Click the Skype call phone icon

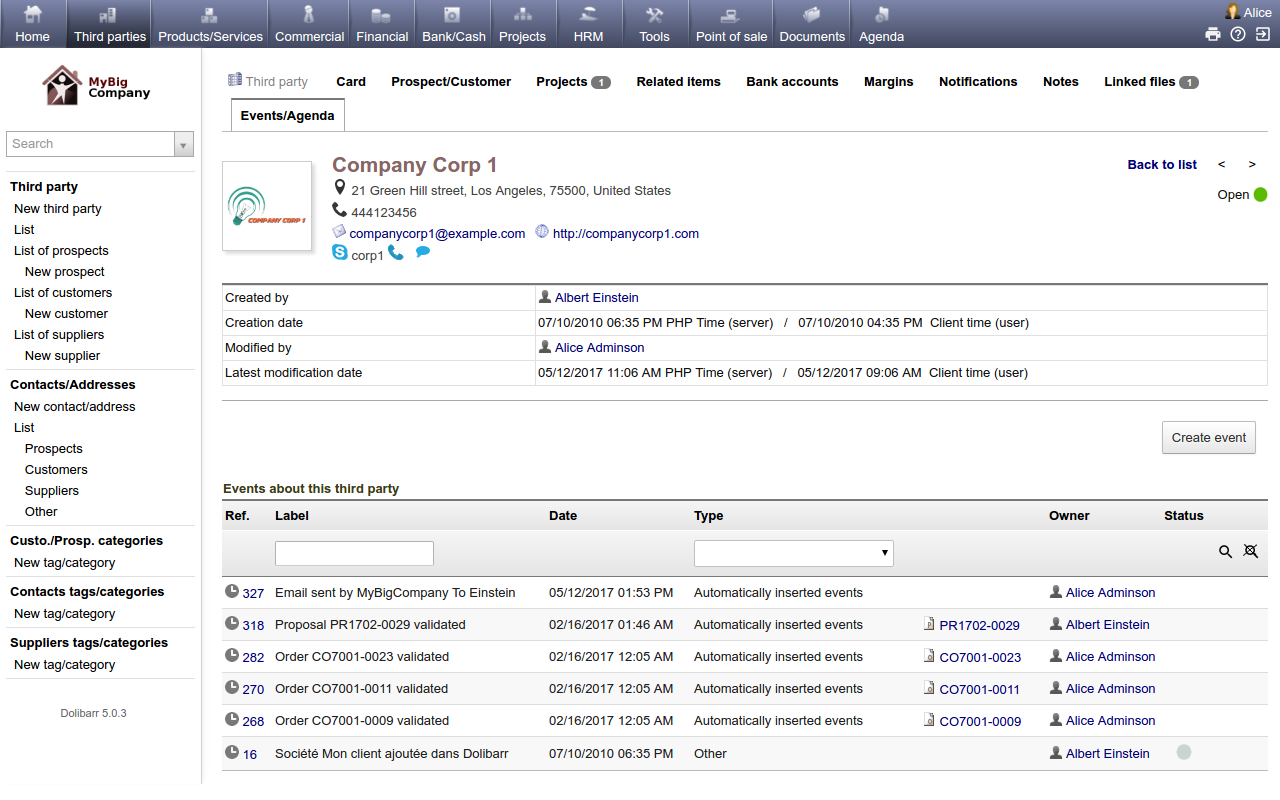(x=396, y=253)
